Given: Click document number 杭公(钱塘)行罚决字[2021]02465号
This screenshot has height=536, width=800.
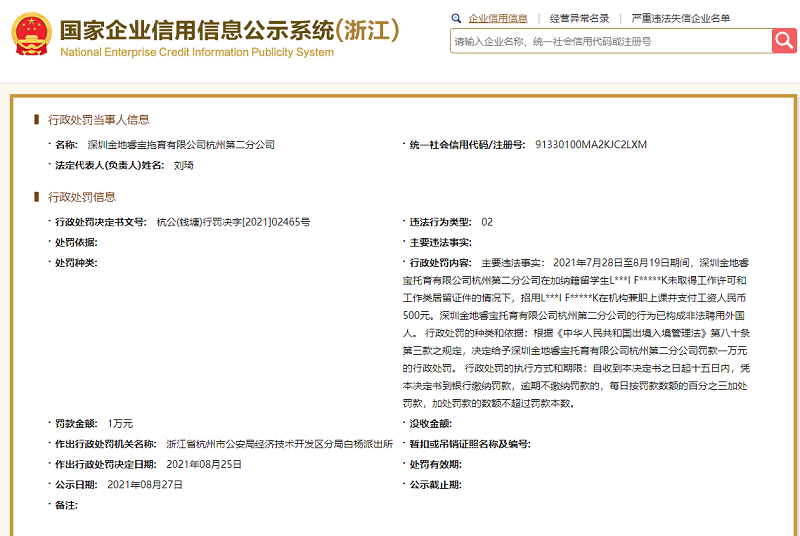Looking at the screenshot, I should point(233,222).
